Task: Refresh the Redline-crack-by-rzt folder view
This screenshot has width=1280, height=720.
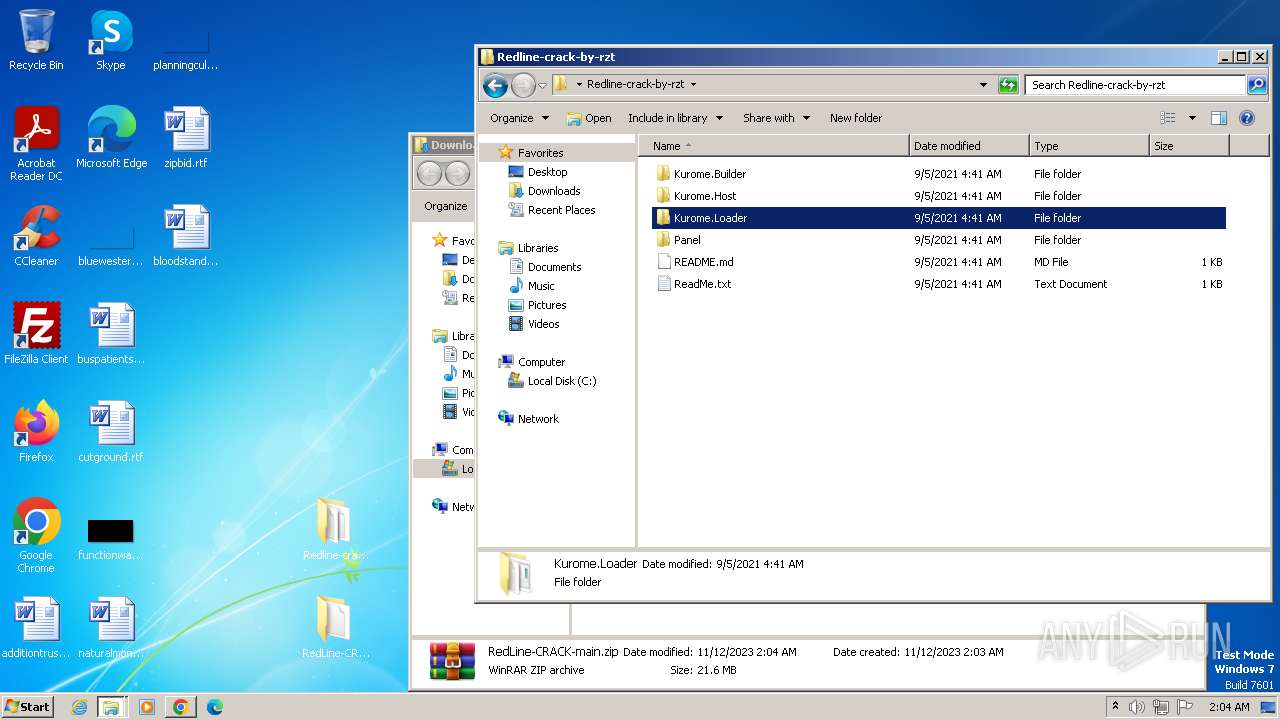Action: [x=1008, y=85]
